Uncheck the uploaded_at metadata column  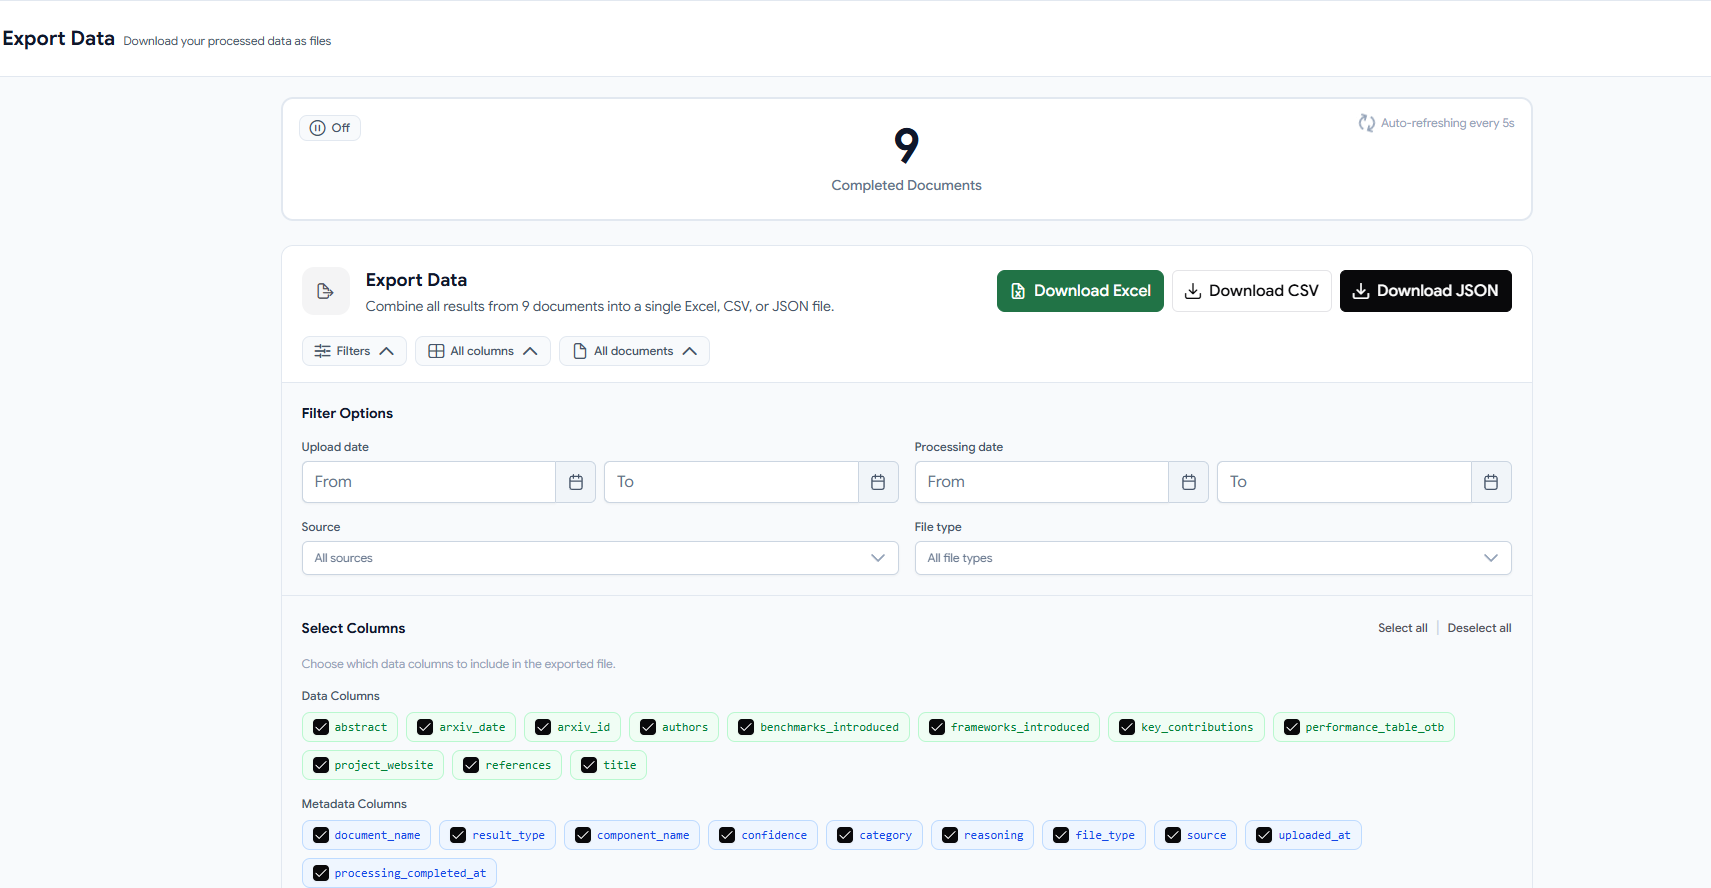pyautogui.click(x=1264, y=835)
